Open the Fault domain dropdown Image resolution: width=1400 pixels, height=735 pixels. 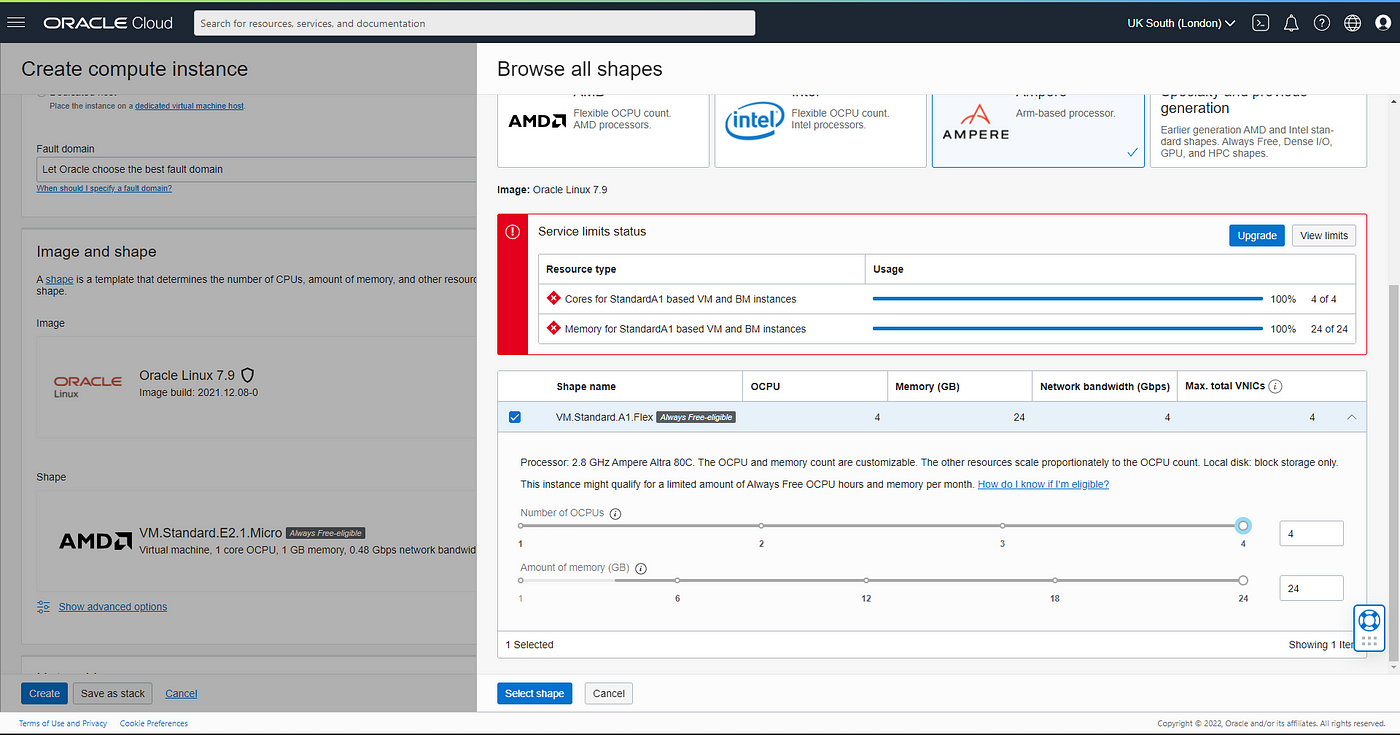coord(256,169)
